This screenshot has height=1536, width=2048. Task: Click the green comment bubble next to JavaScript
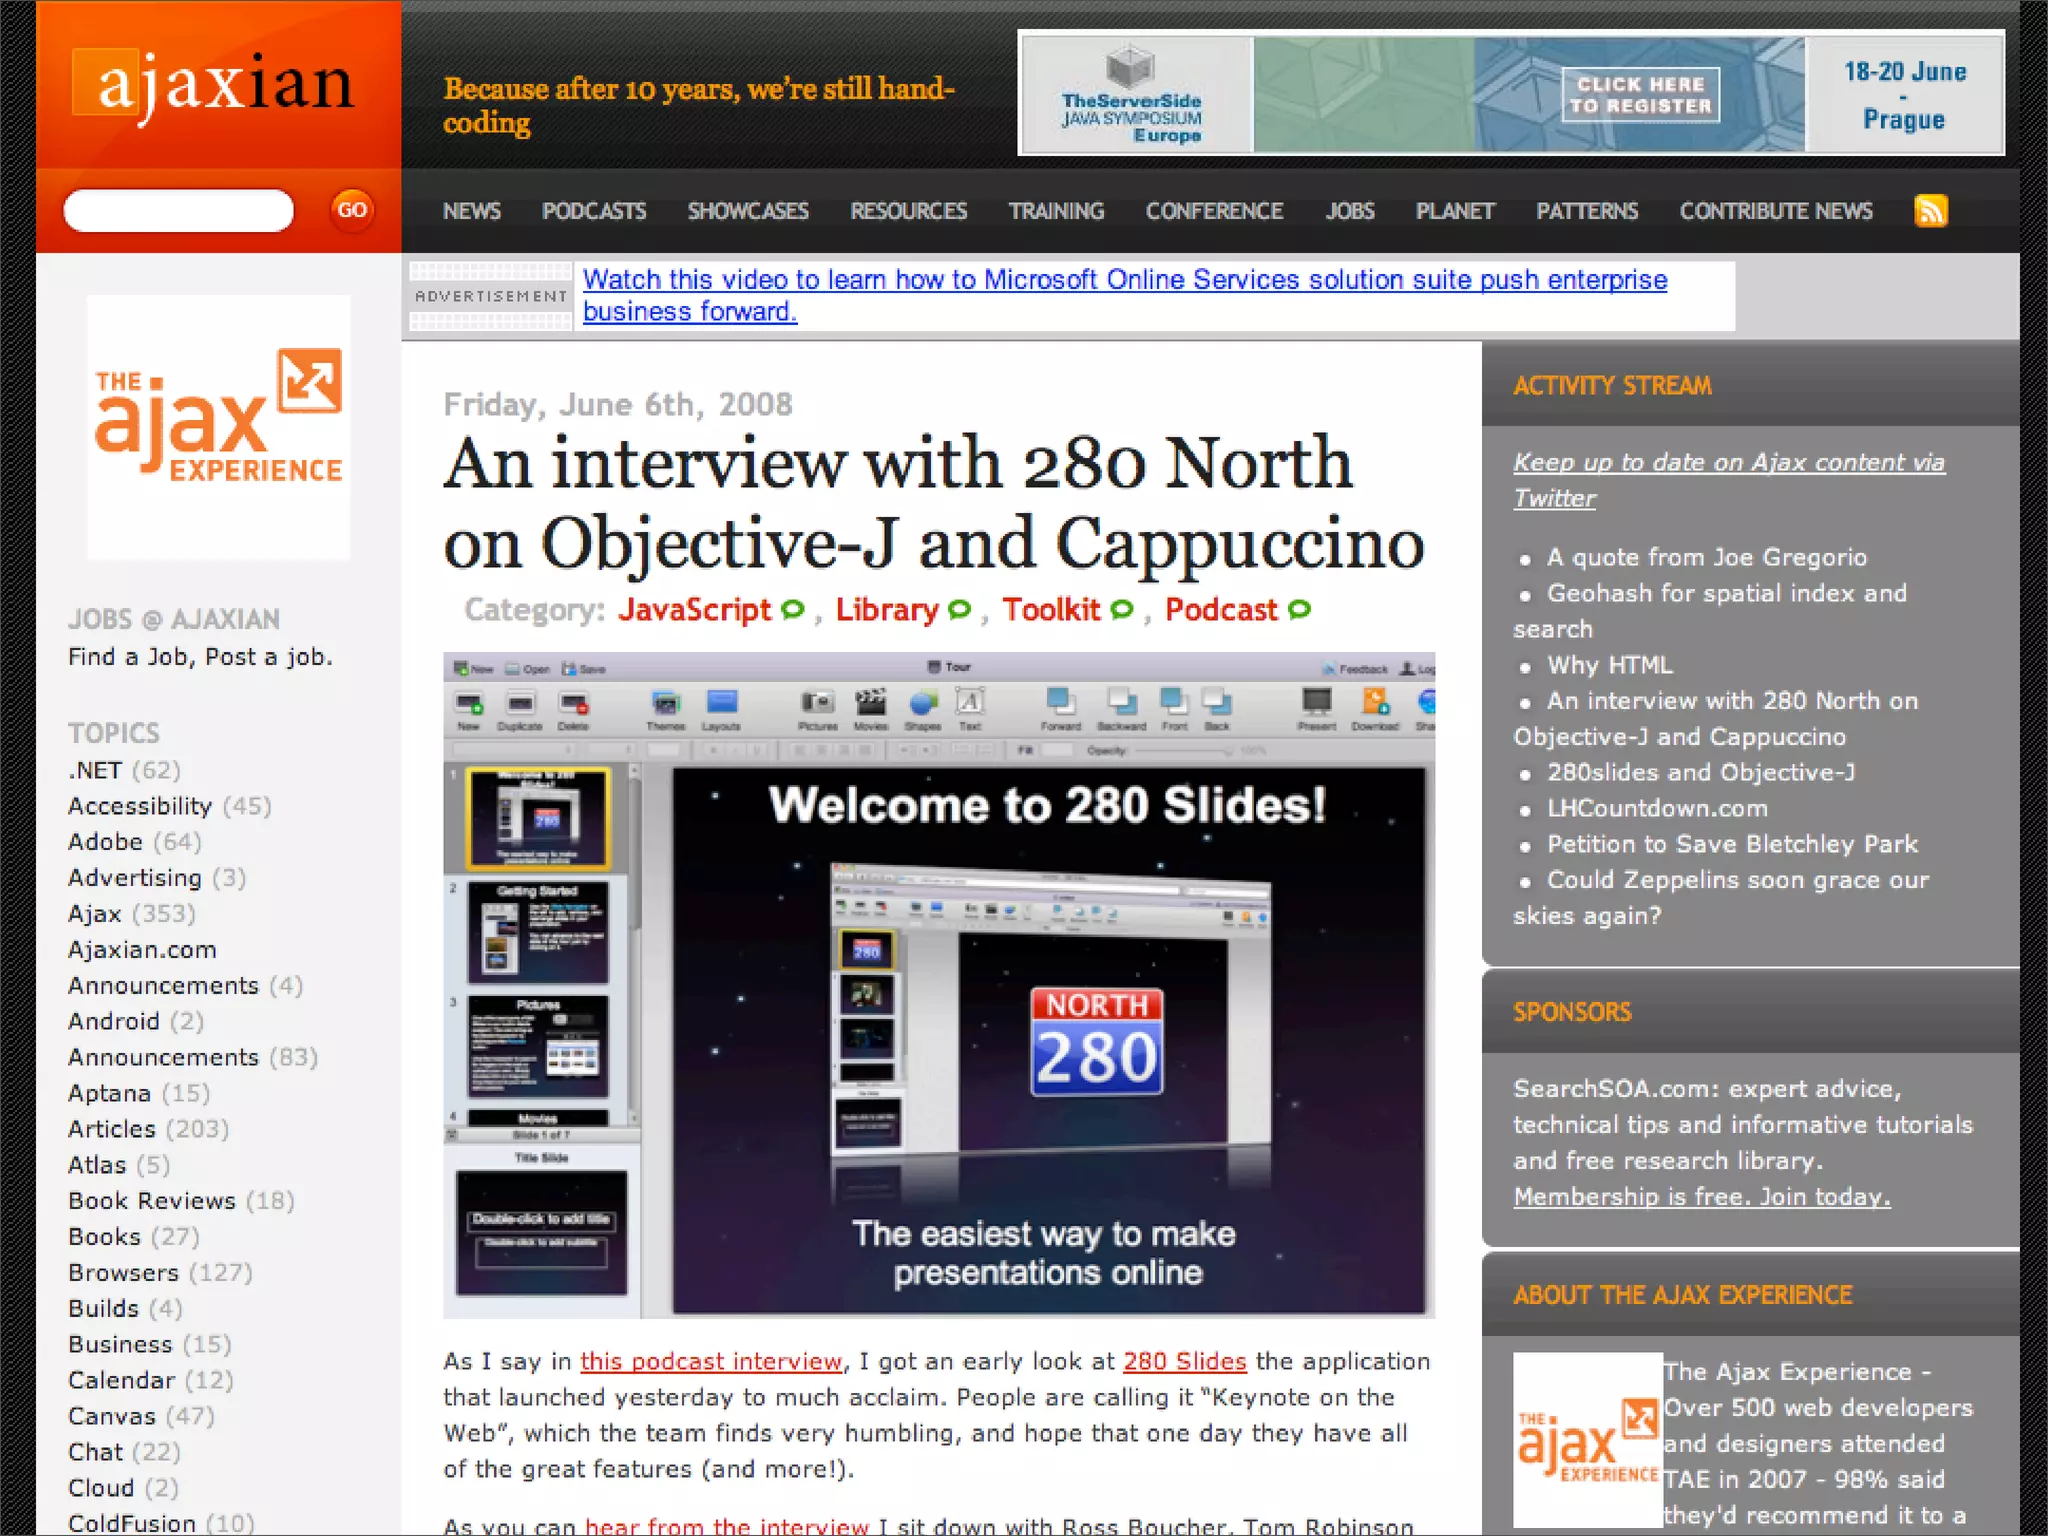[x=793, y=609]
